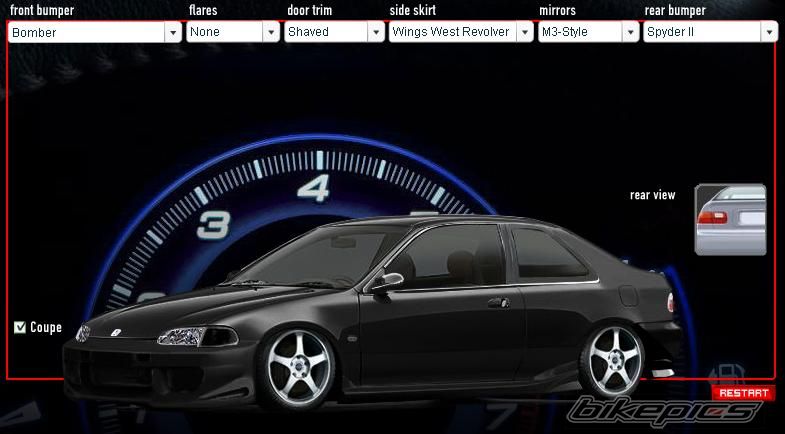Viewport: 785px width, 434px height.
Task: Click the door trim label
Action: (309, 11)
